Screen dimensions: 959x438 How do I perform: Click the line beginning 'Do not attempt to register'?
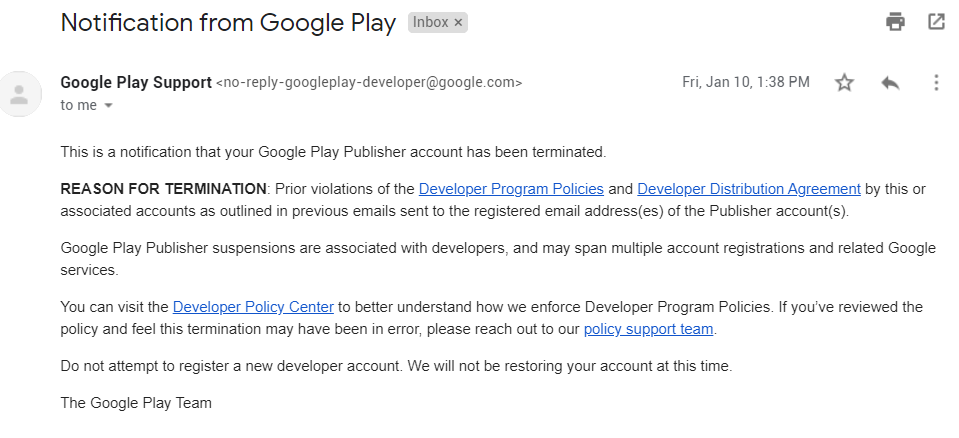point(396,366)
